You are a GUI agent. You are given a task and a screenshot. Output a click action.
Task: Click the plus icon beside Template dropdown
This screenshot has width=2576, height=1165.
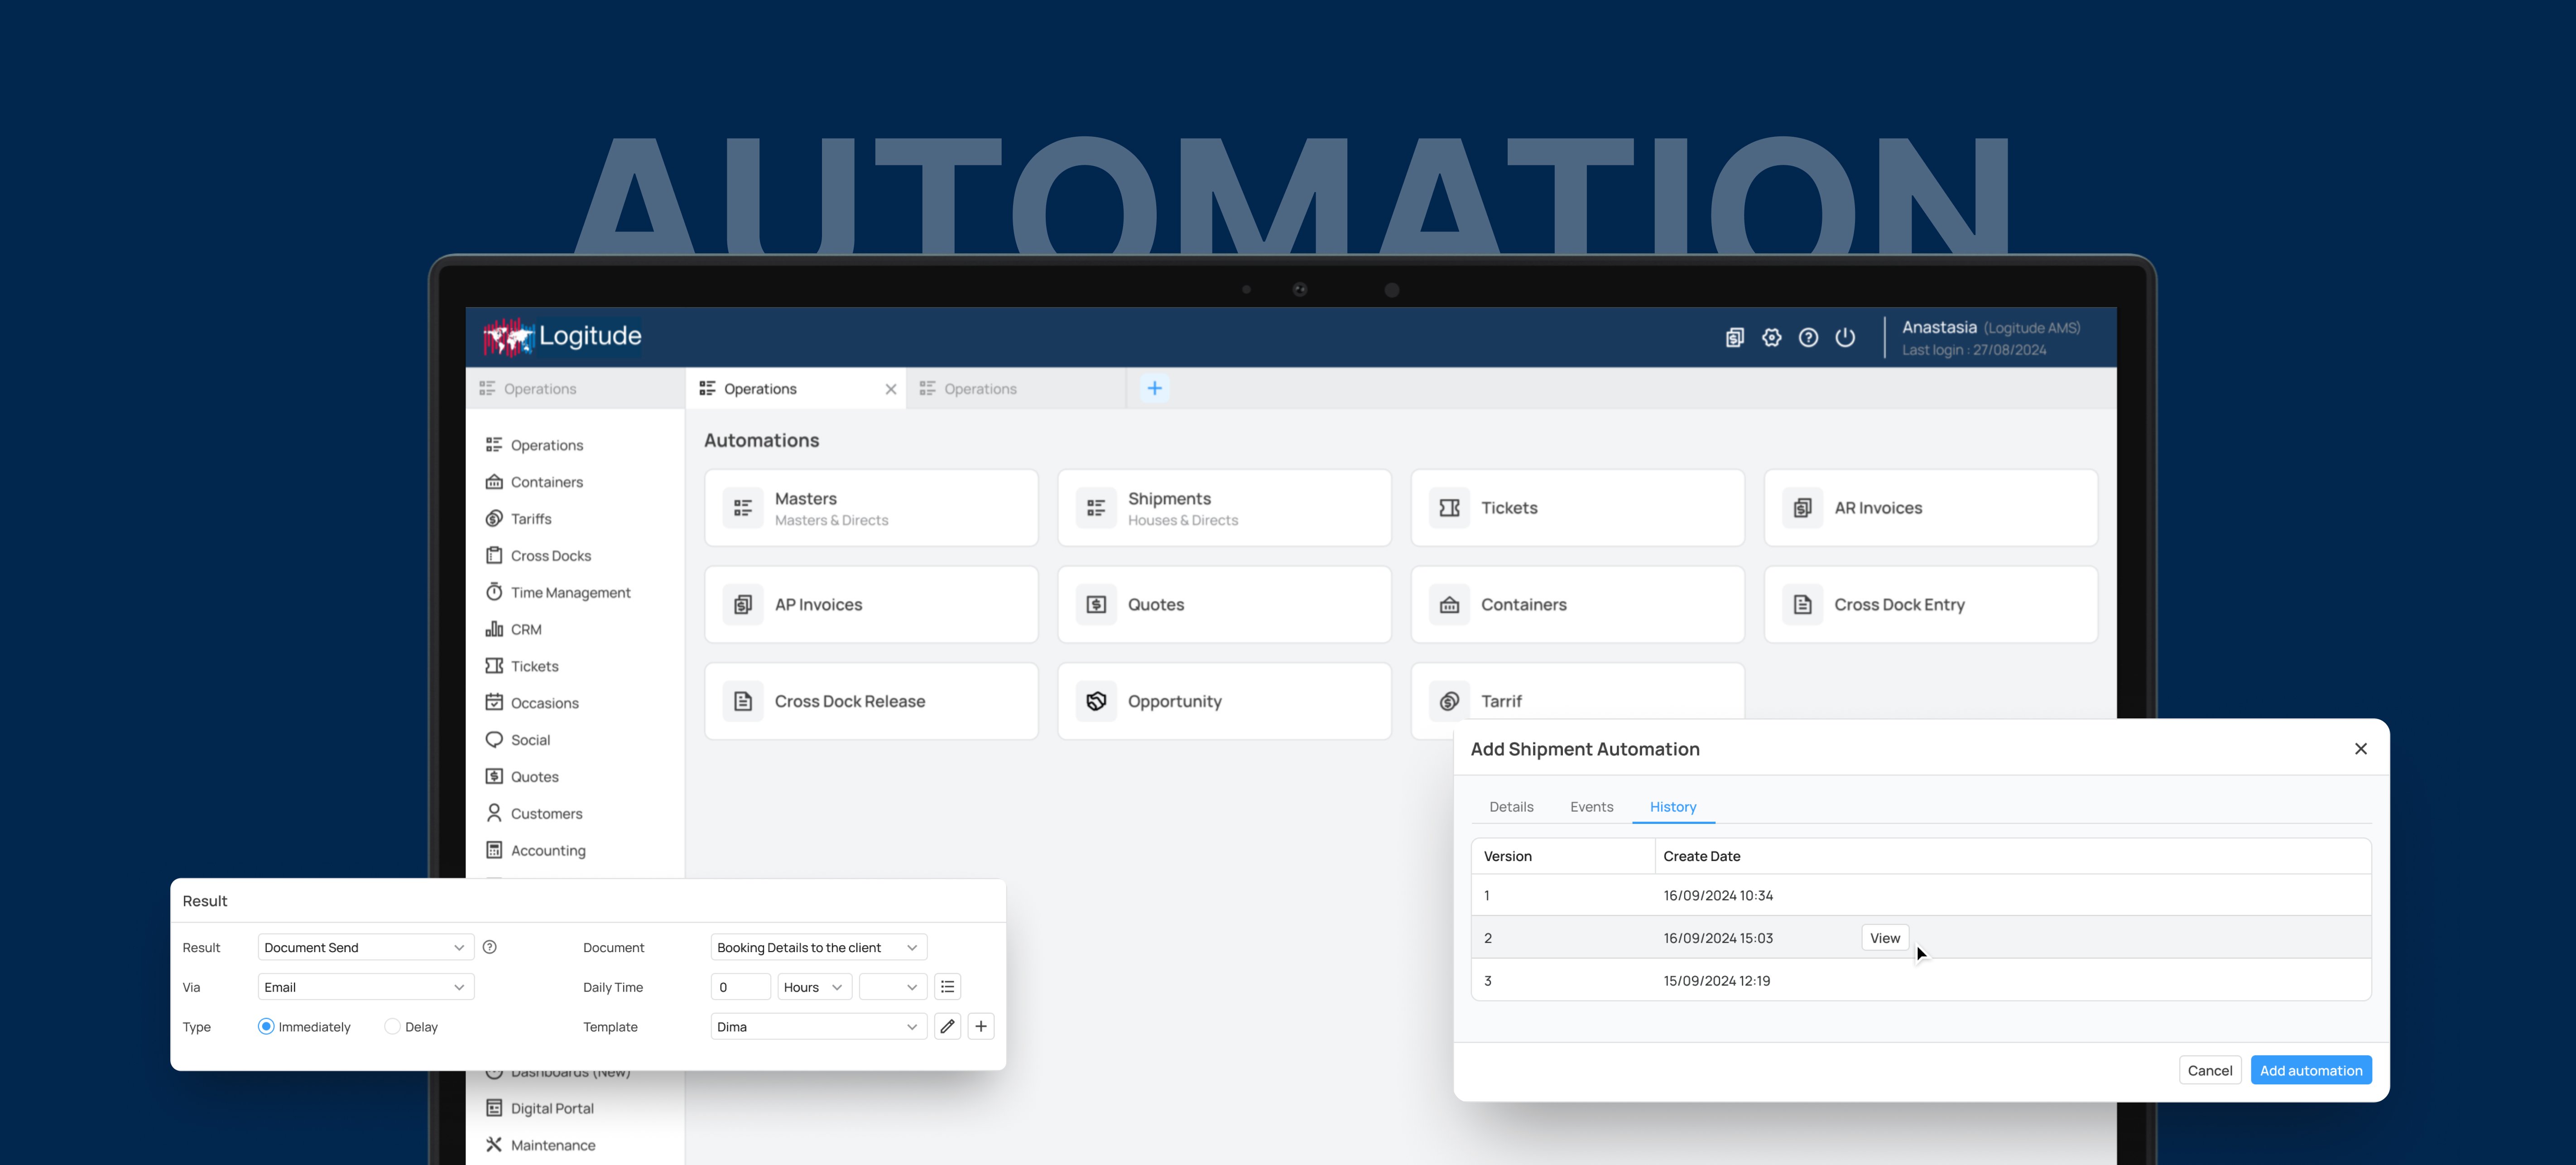click(x=981, y=1026)
